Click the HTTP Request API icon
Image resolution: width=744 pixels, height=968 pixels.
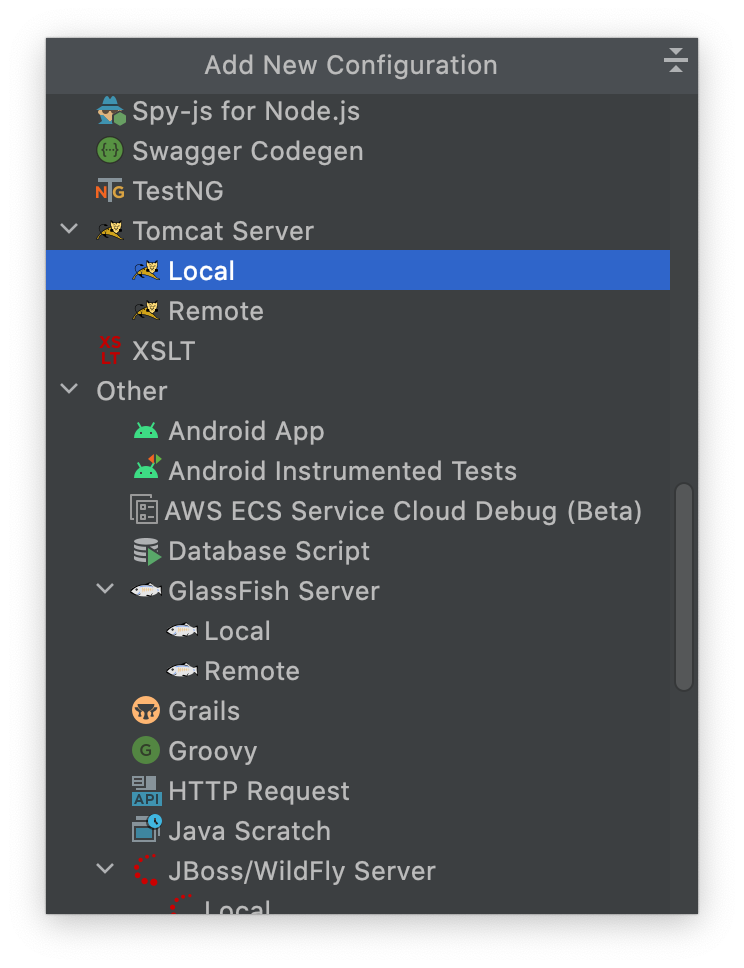(146, 791)
